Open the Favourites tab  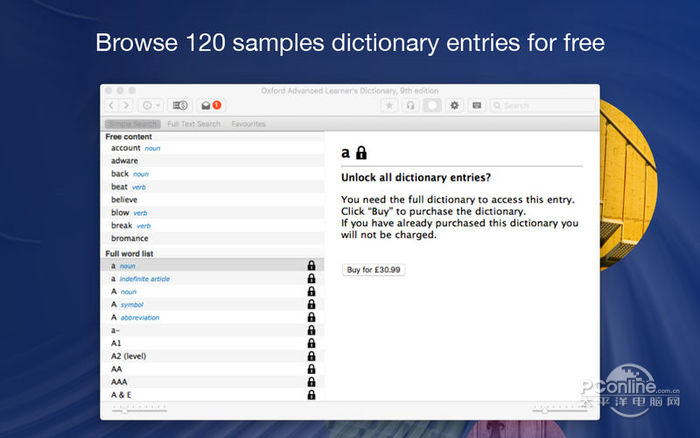coord(248,124)
